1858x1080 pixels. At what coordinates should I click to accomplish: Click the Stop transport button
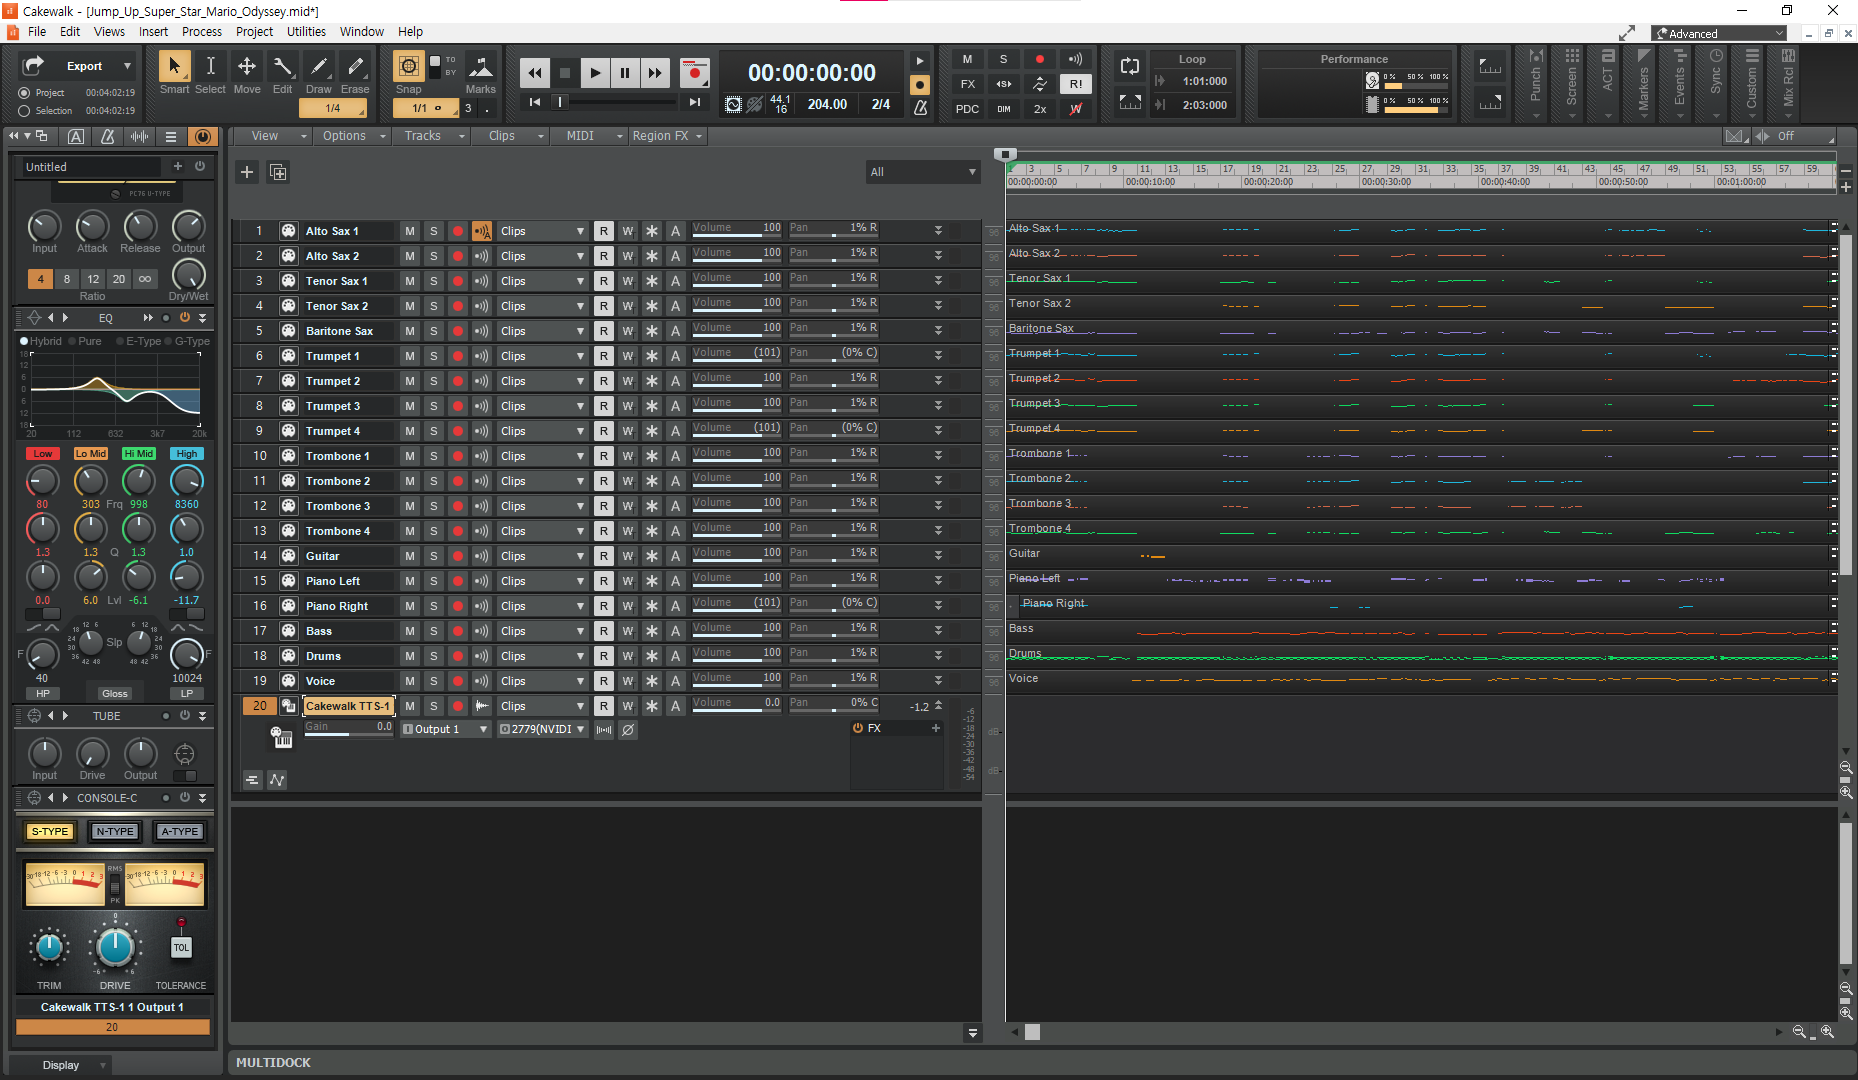565,72
